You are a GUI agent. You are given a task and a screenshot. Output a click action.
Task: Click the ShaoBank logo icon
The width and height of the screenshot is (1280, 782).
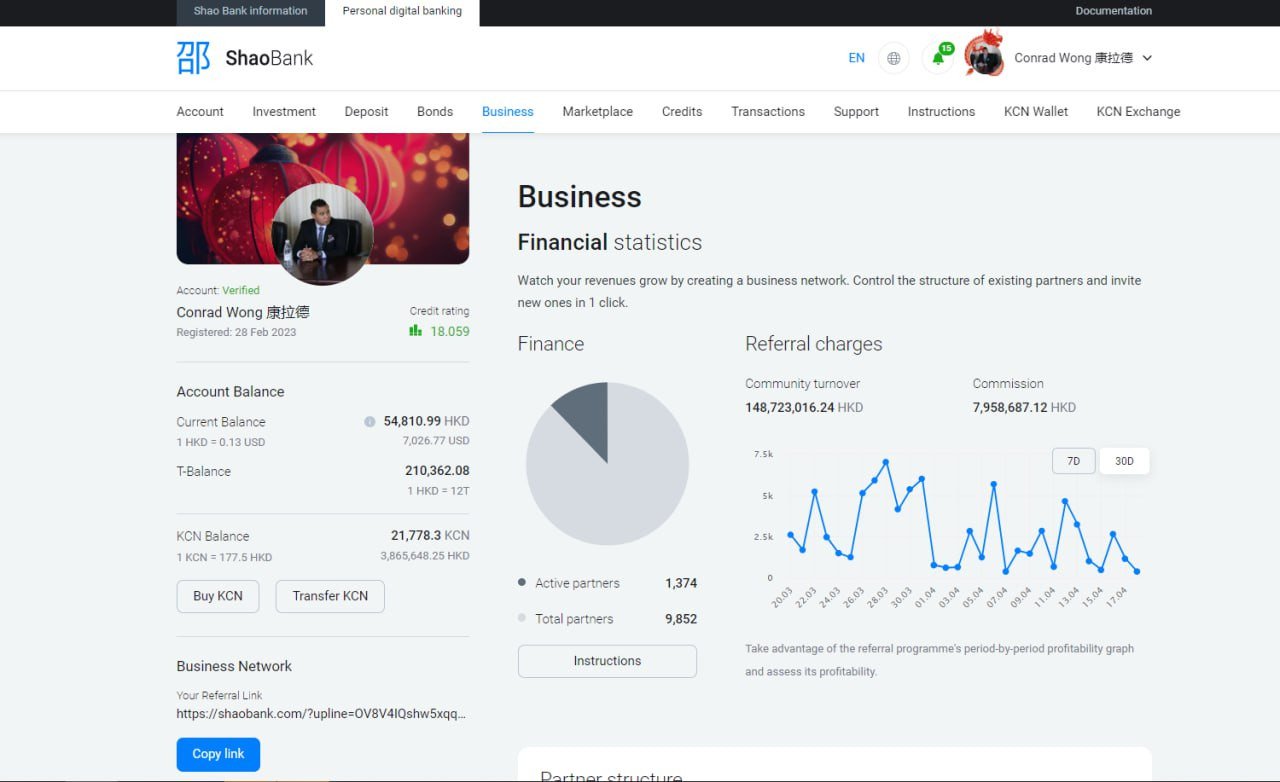tap(193, 58)
